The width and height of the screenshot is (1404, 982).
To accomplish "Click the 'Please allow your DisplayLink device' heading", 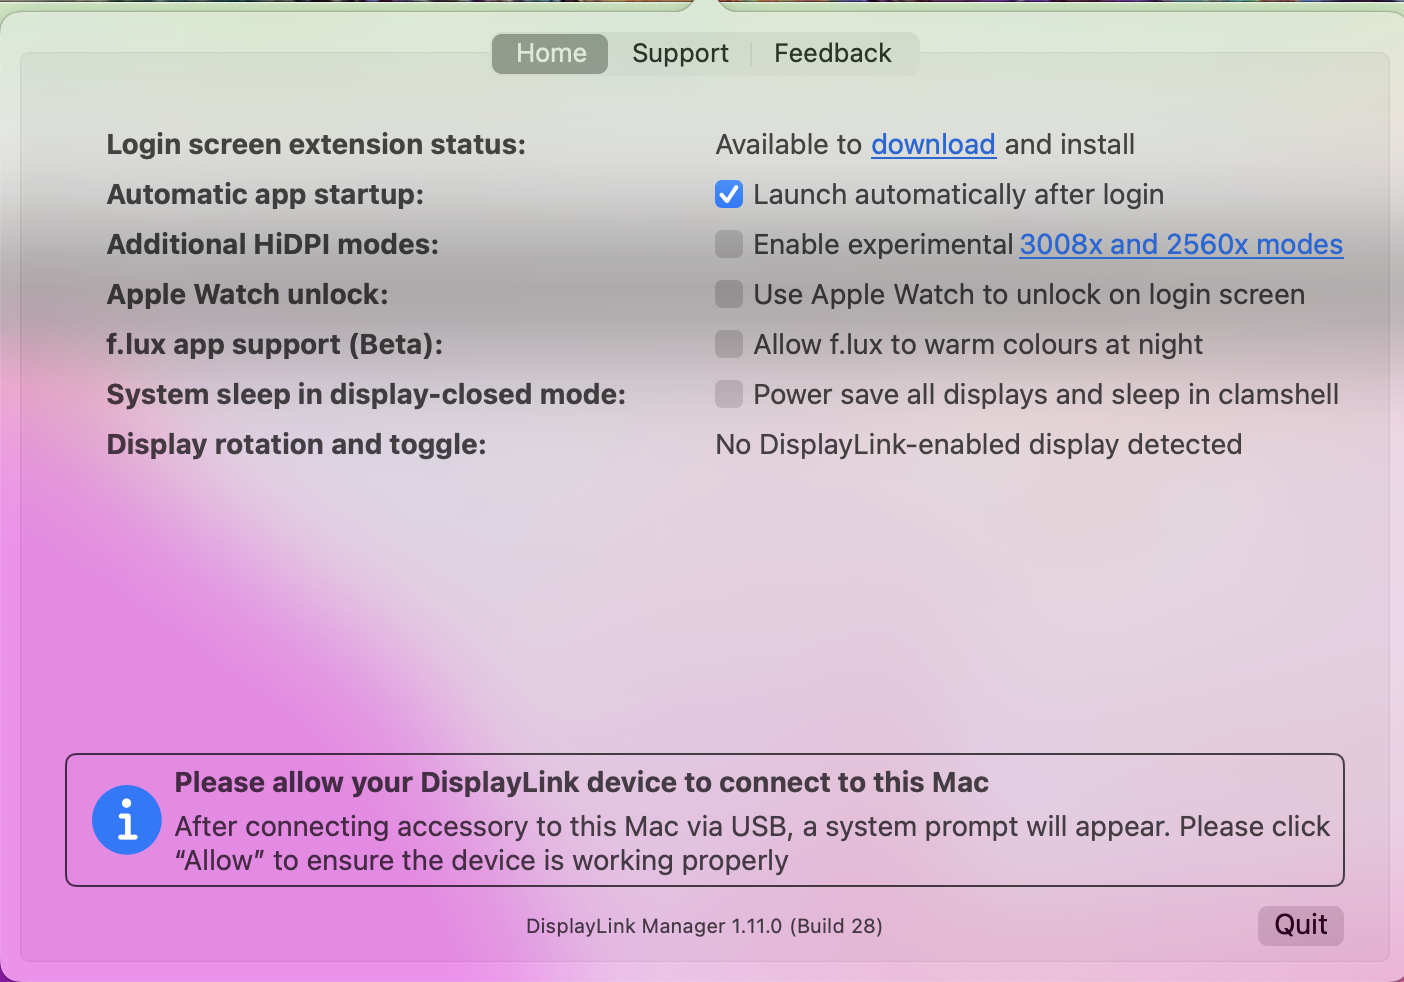I will point(582,782).
